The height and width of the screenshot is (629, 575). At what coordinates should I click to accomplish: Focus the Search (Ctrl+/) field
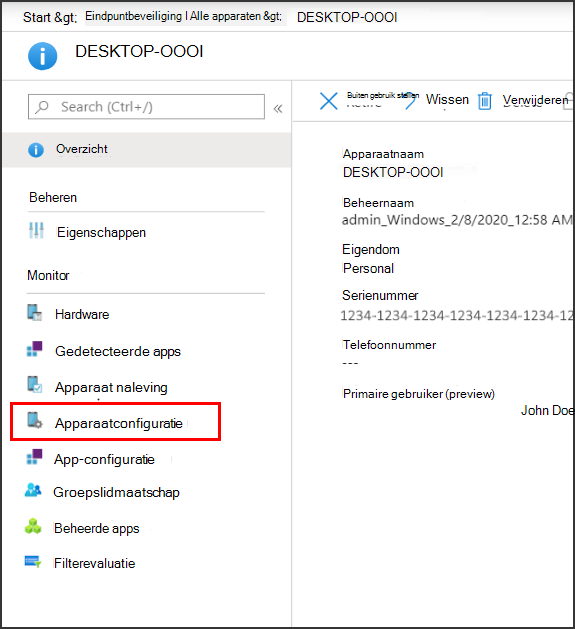point(146,107)
